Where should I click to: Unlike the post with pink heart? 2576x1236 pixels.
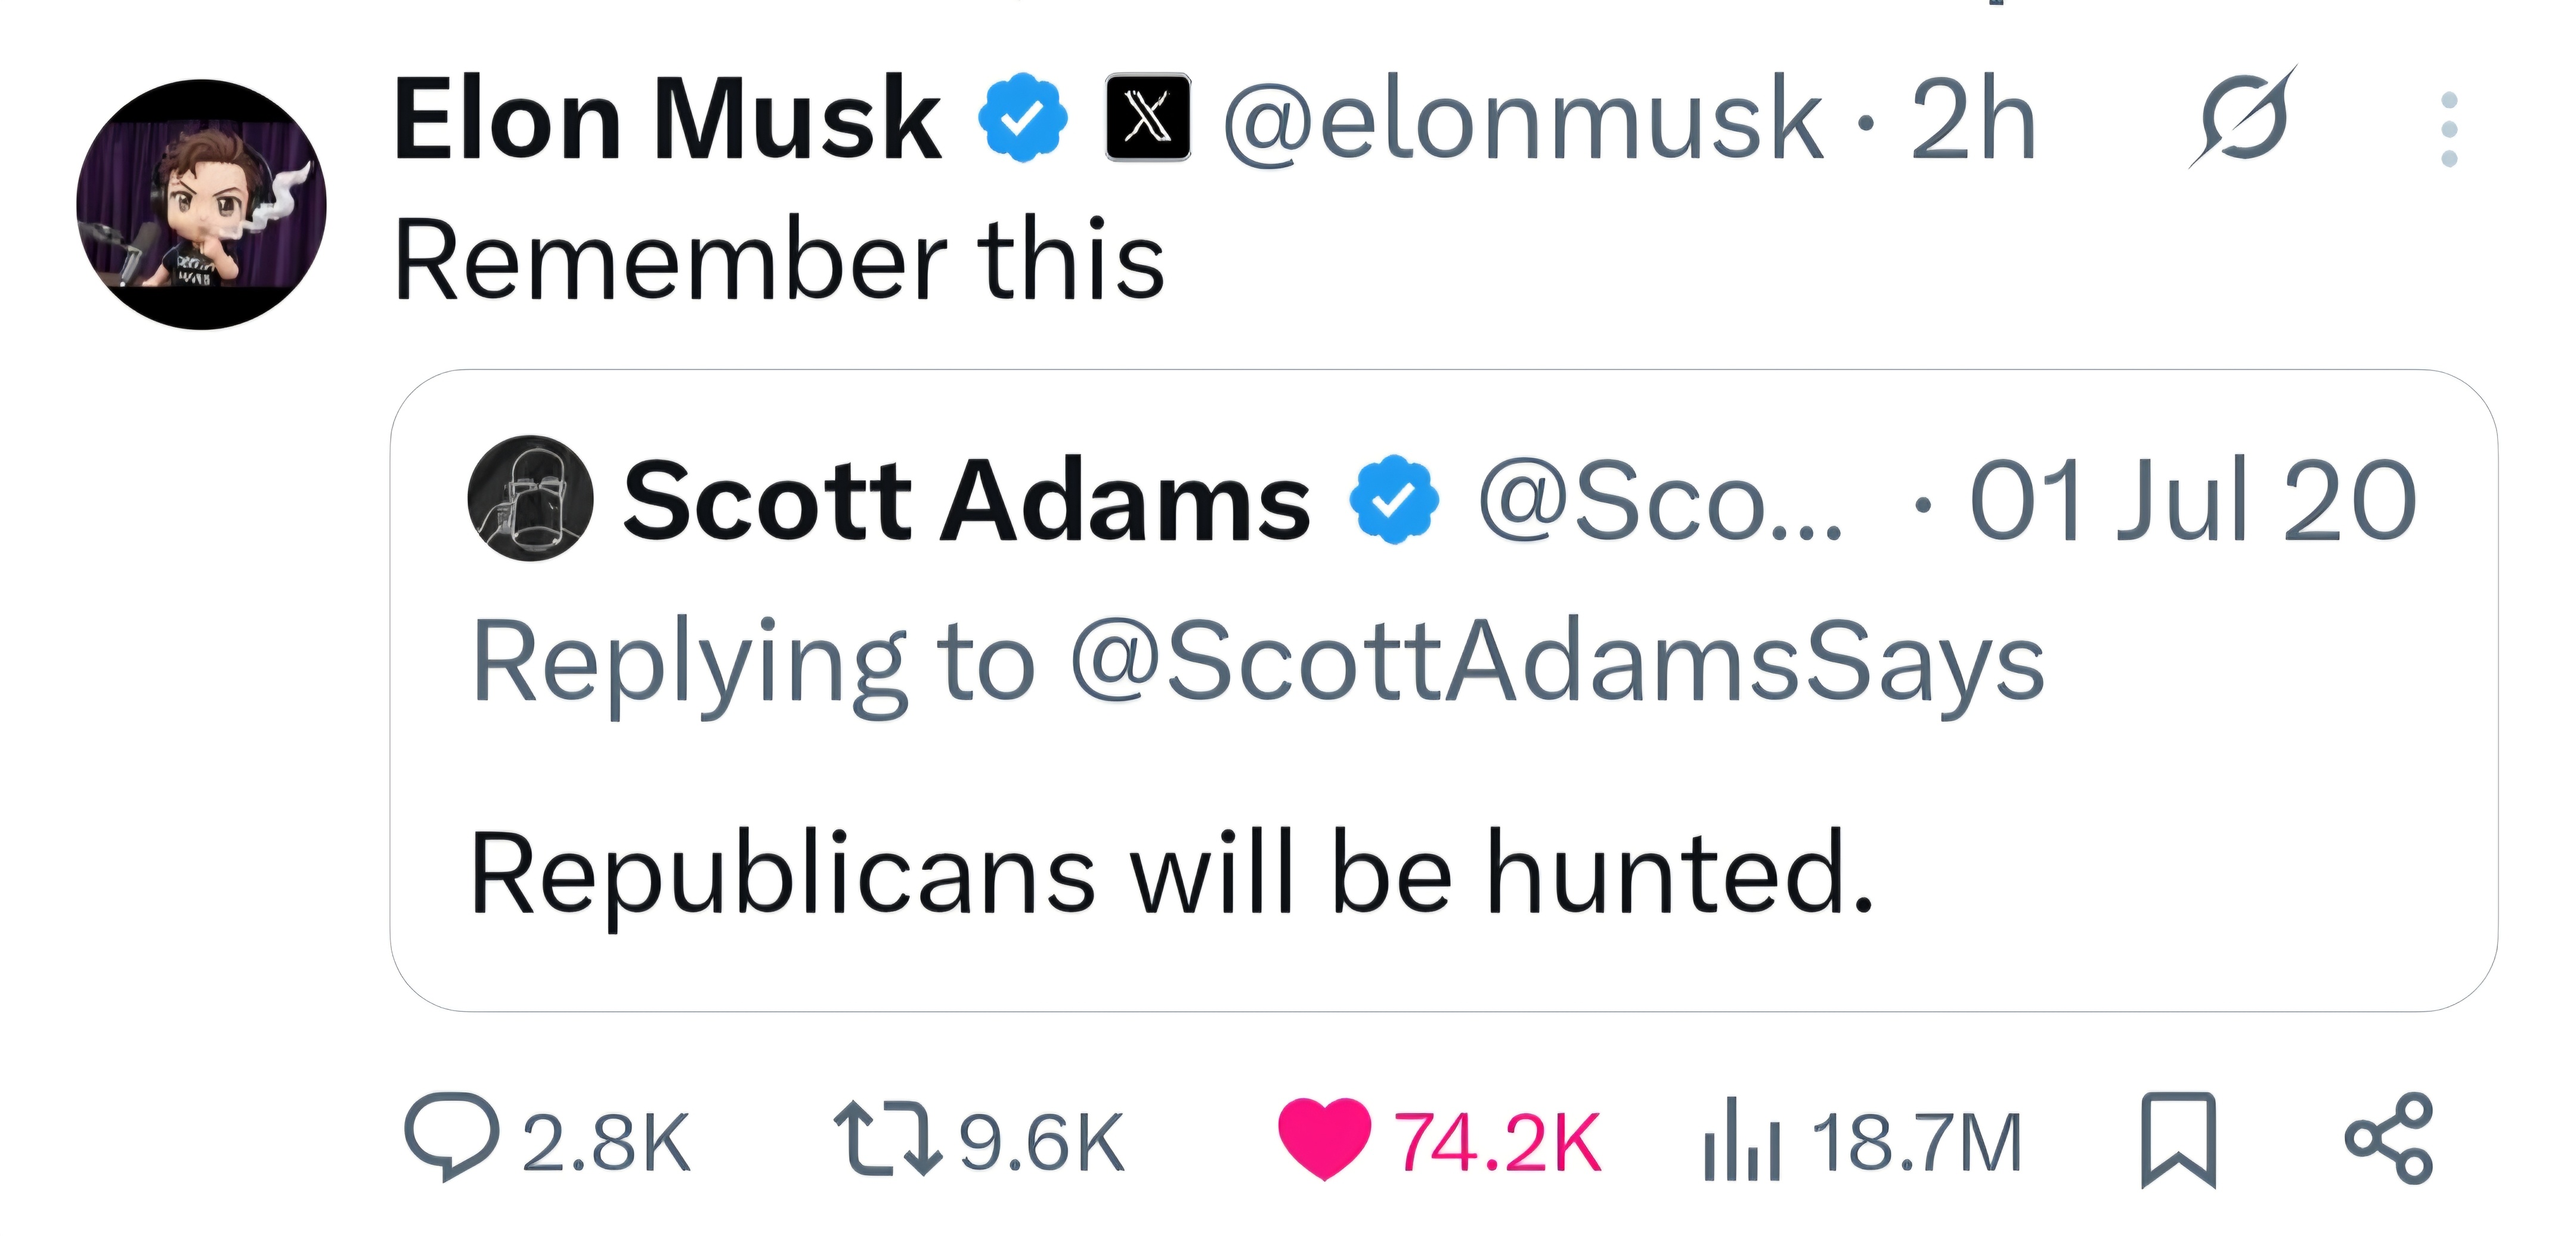coord(1324,1138)
